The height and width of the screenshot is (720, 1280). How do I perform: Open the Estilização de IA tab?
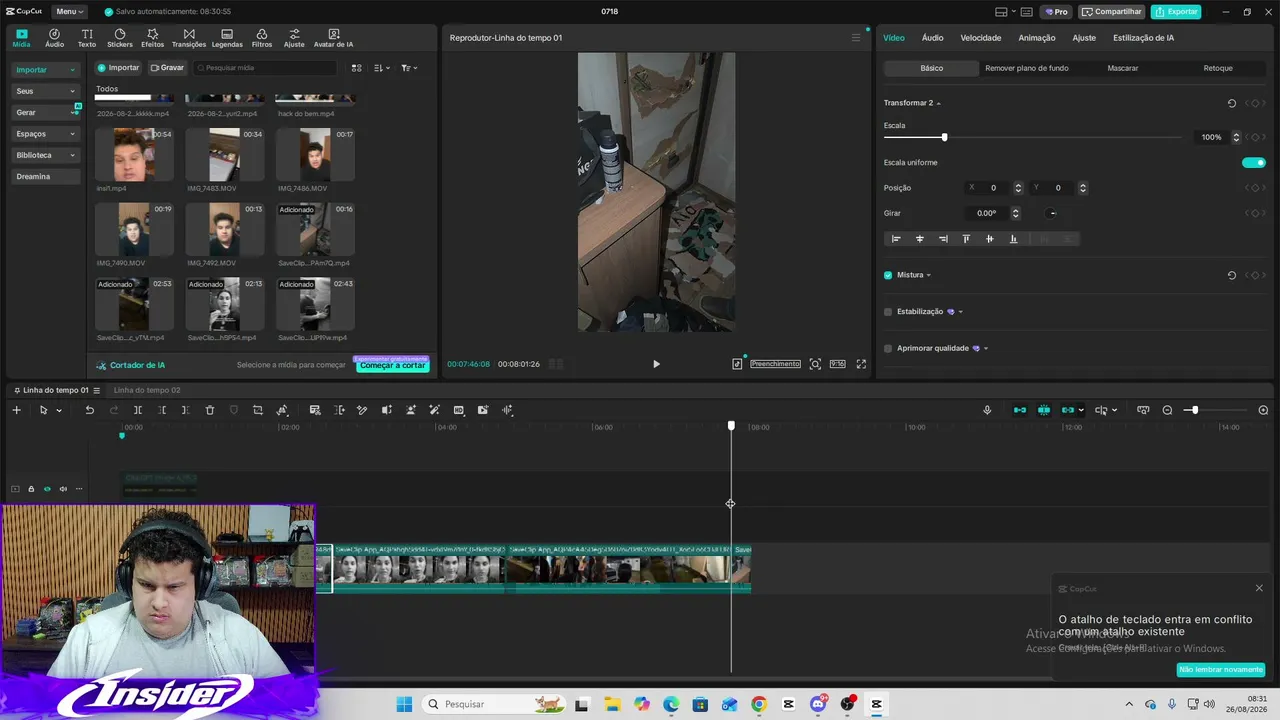[x=1143, y=38]
